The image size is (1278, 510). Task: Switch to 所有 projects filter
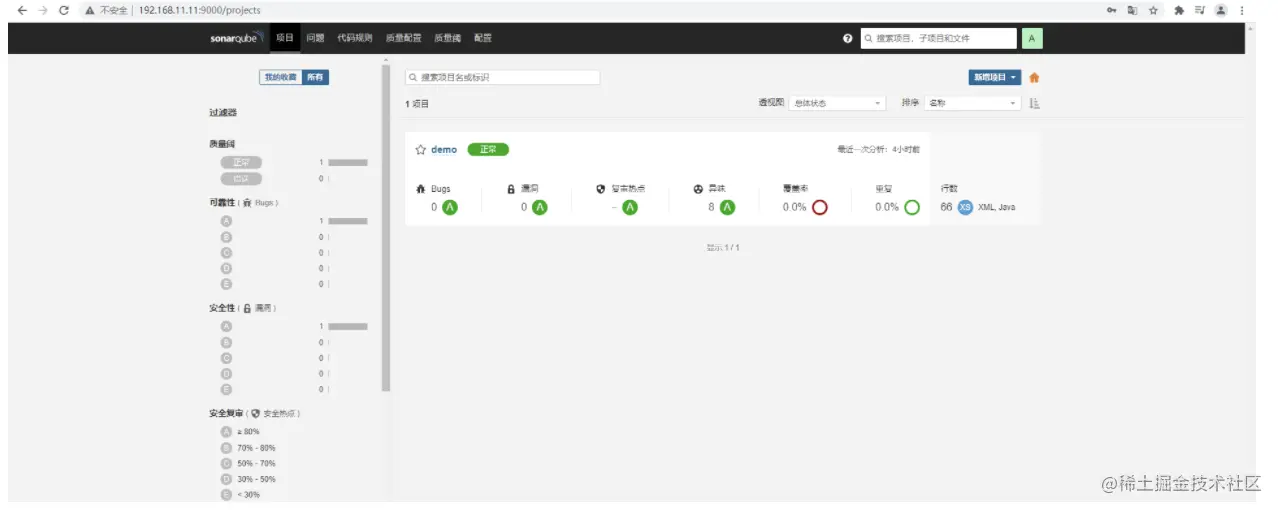click(x=315, y=77)
